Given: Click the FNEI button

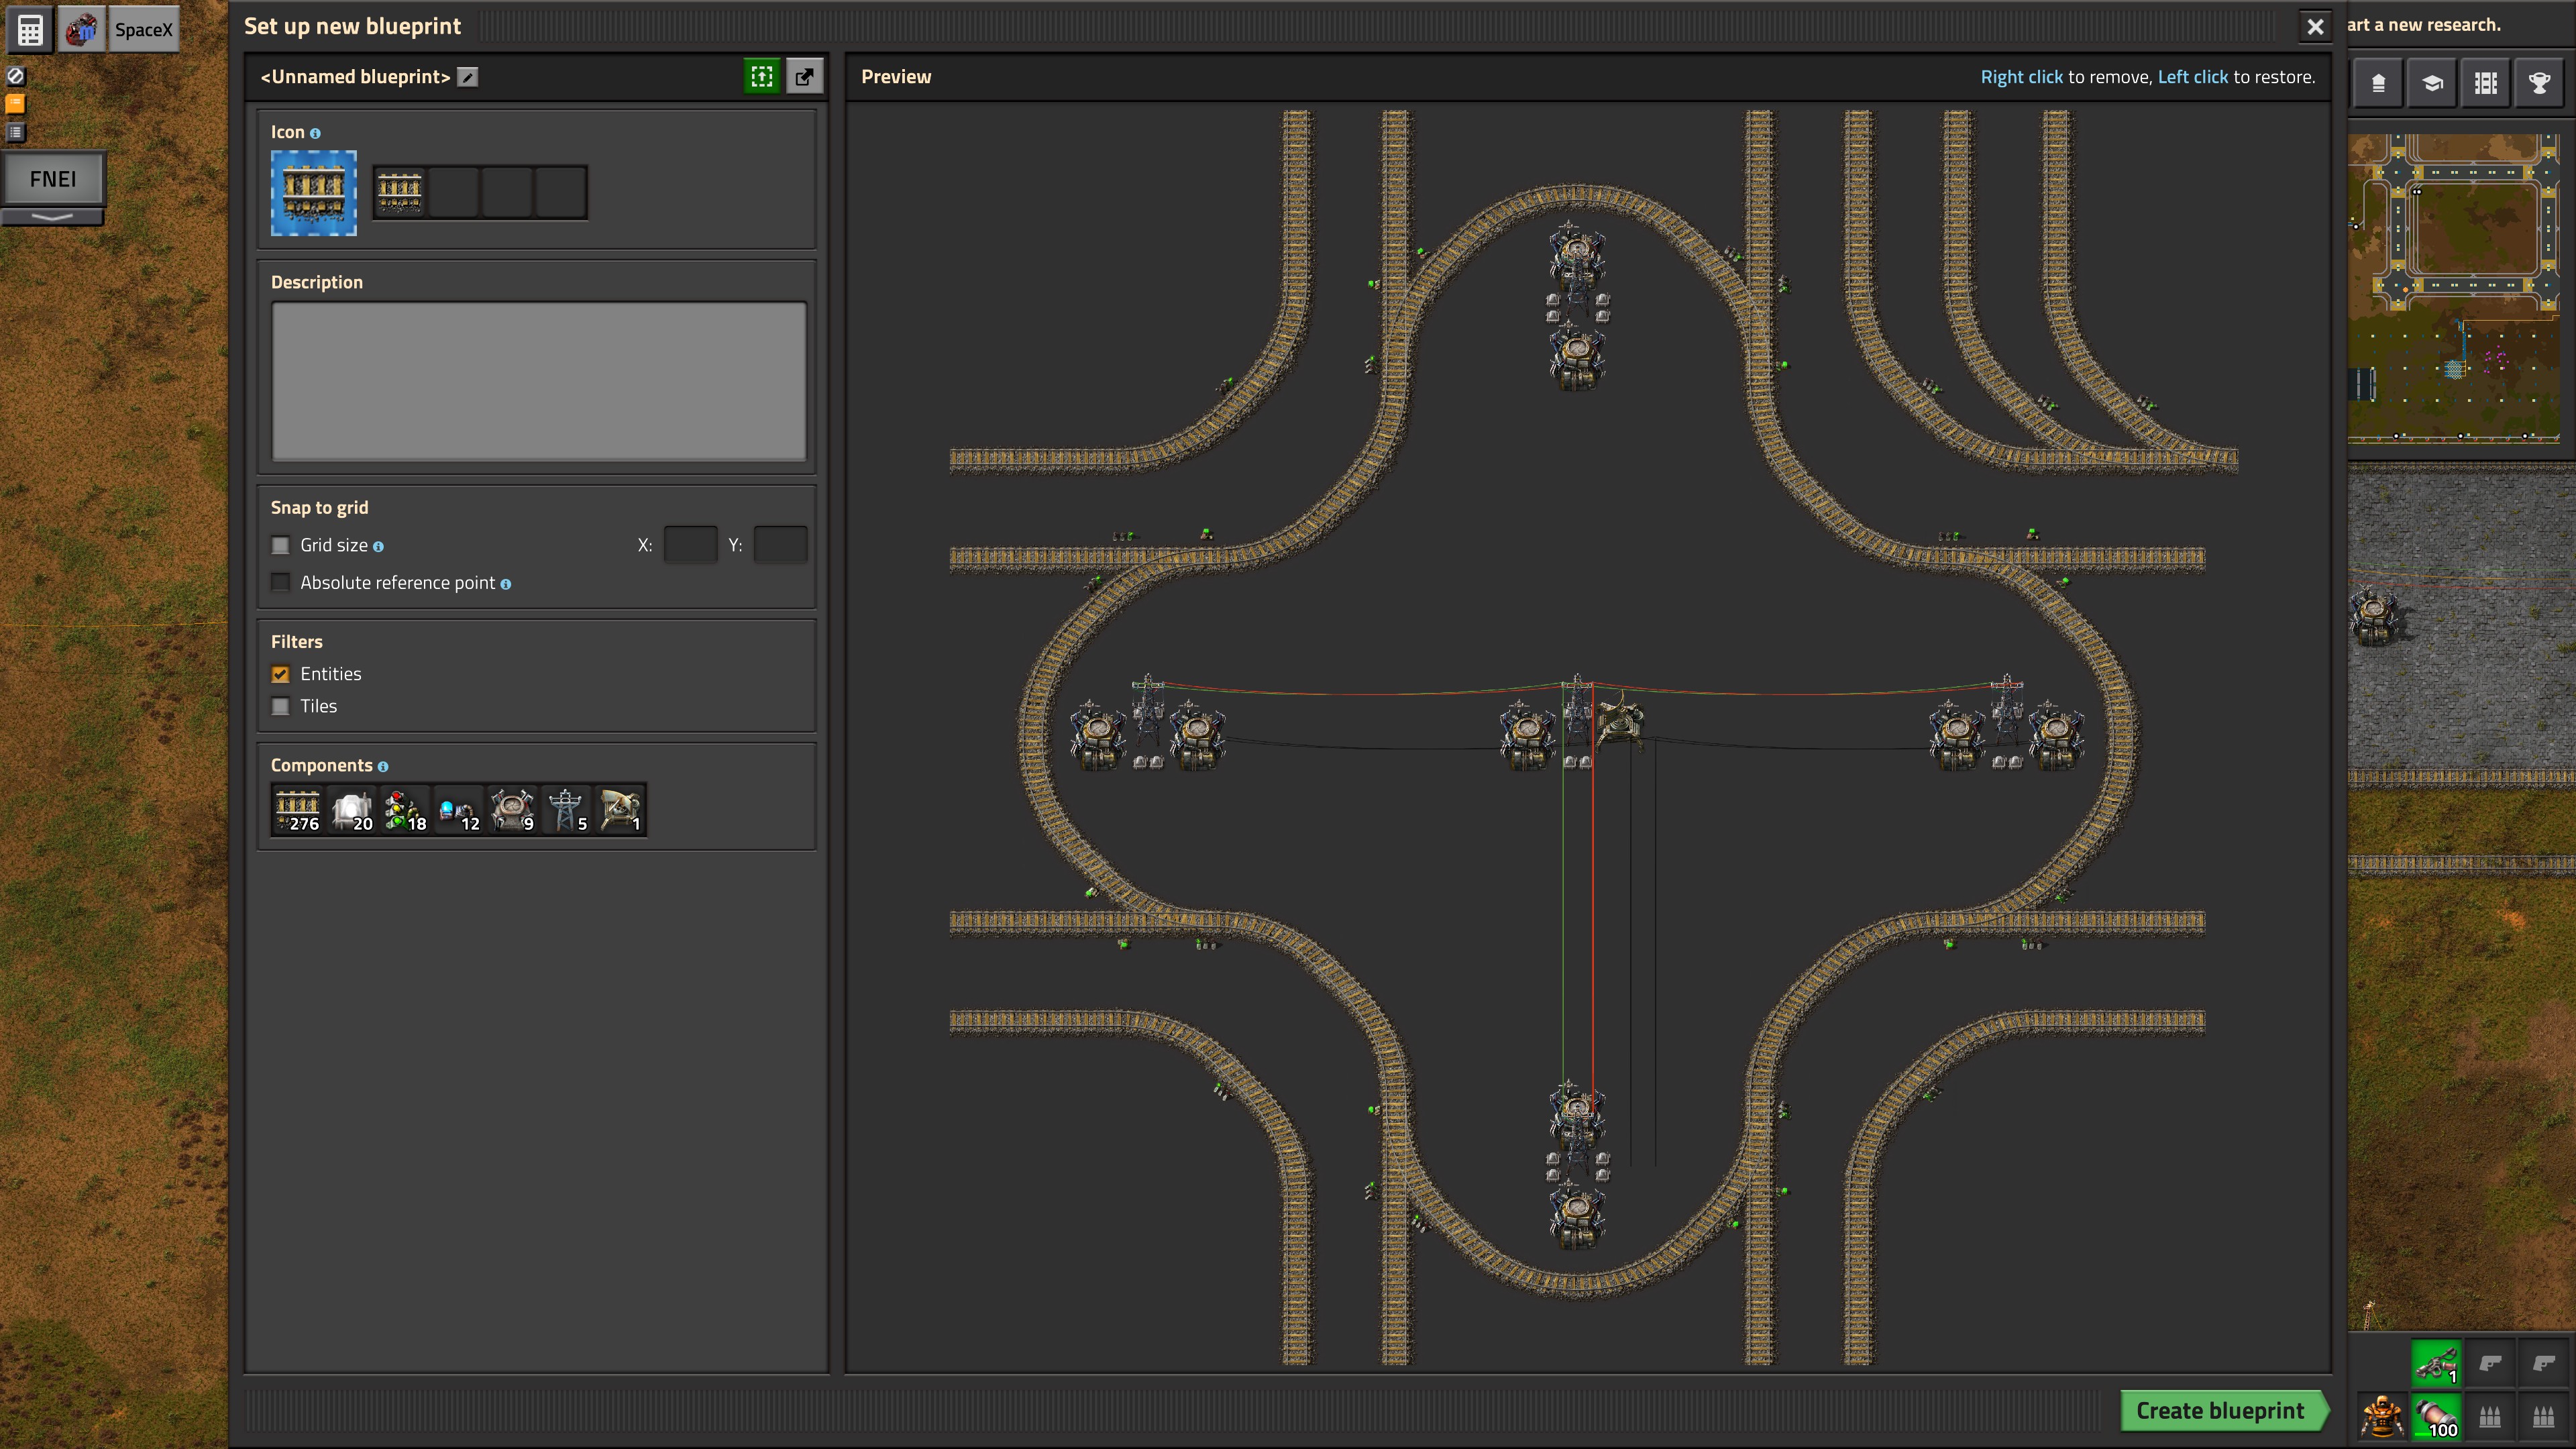Looking at the screenshot, I should coord(53,179).
